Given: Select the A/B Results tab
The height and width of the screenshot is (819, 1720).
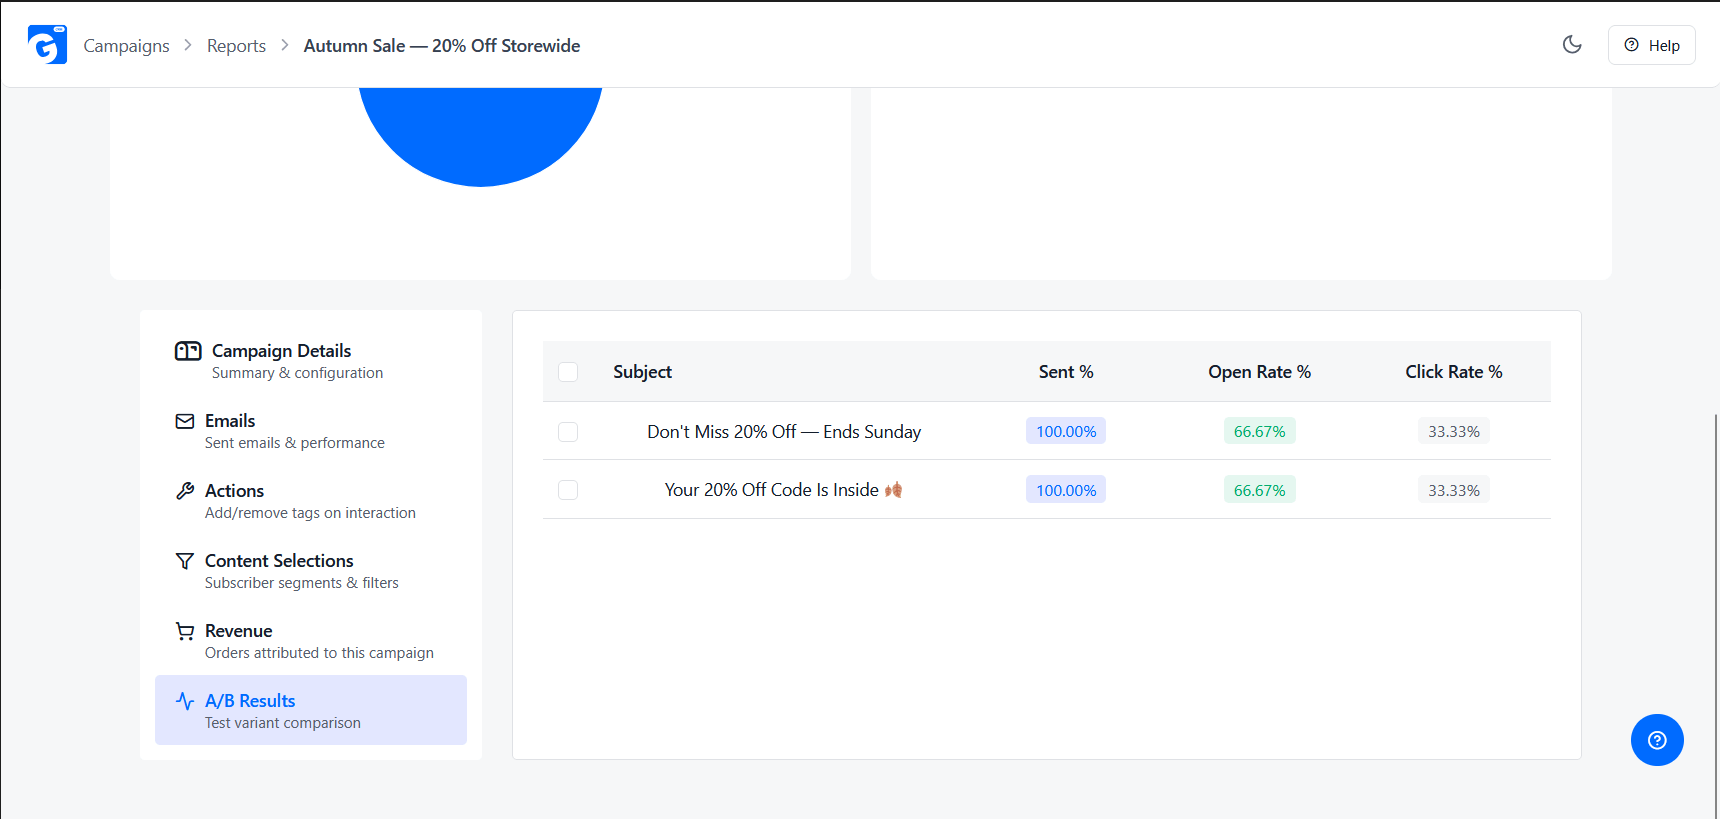Looking at the screenshot, I should click(311, 710).
